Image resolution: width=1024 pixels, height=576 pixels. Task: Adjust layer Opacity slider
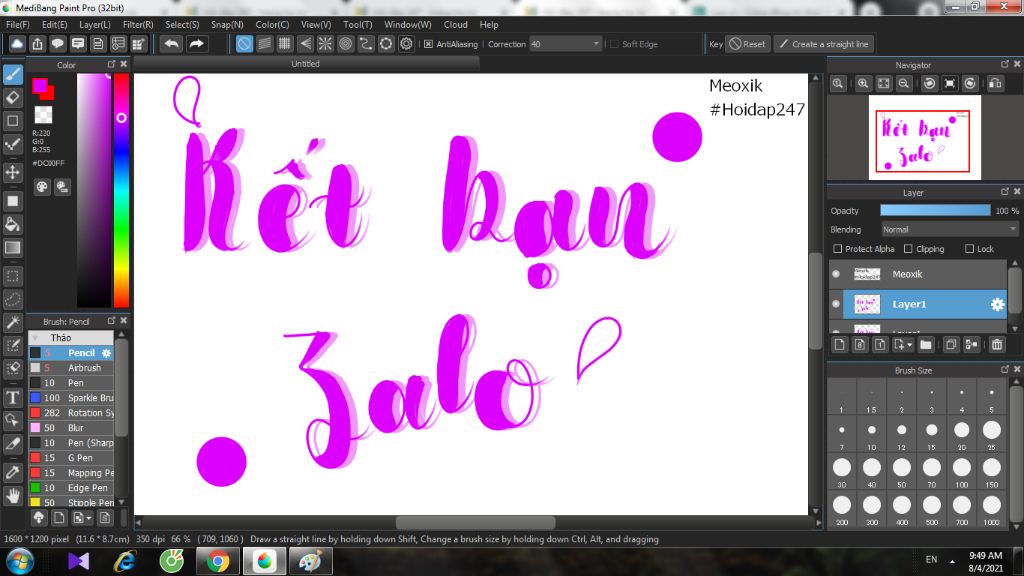pos(935,210)
